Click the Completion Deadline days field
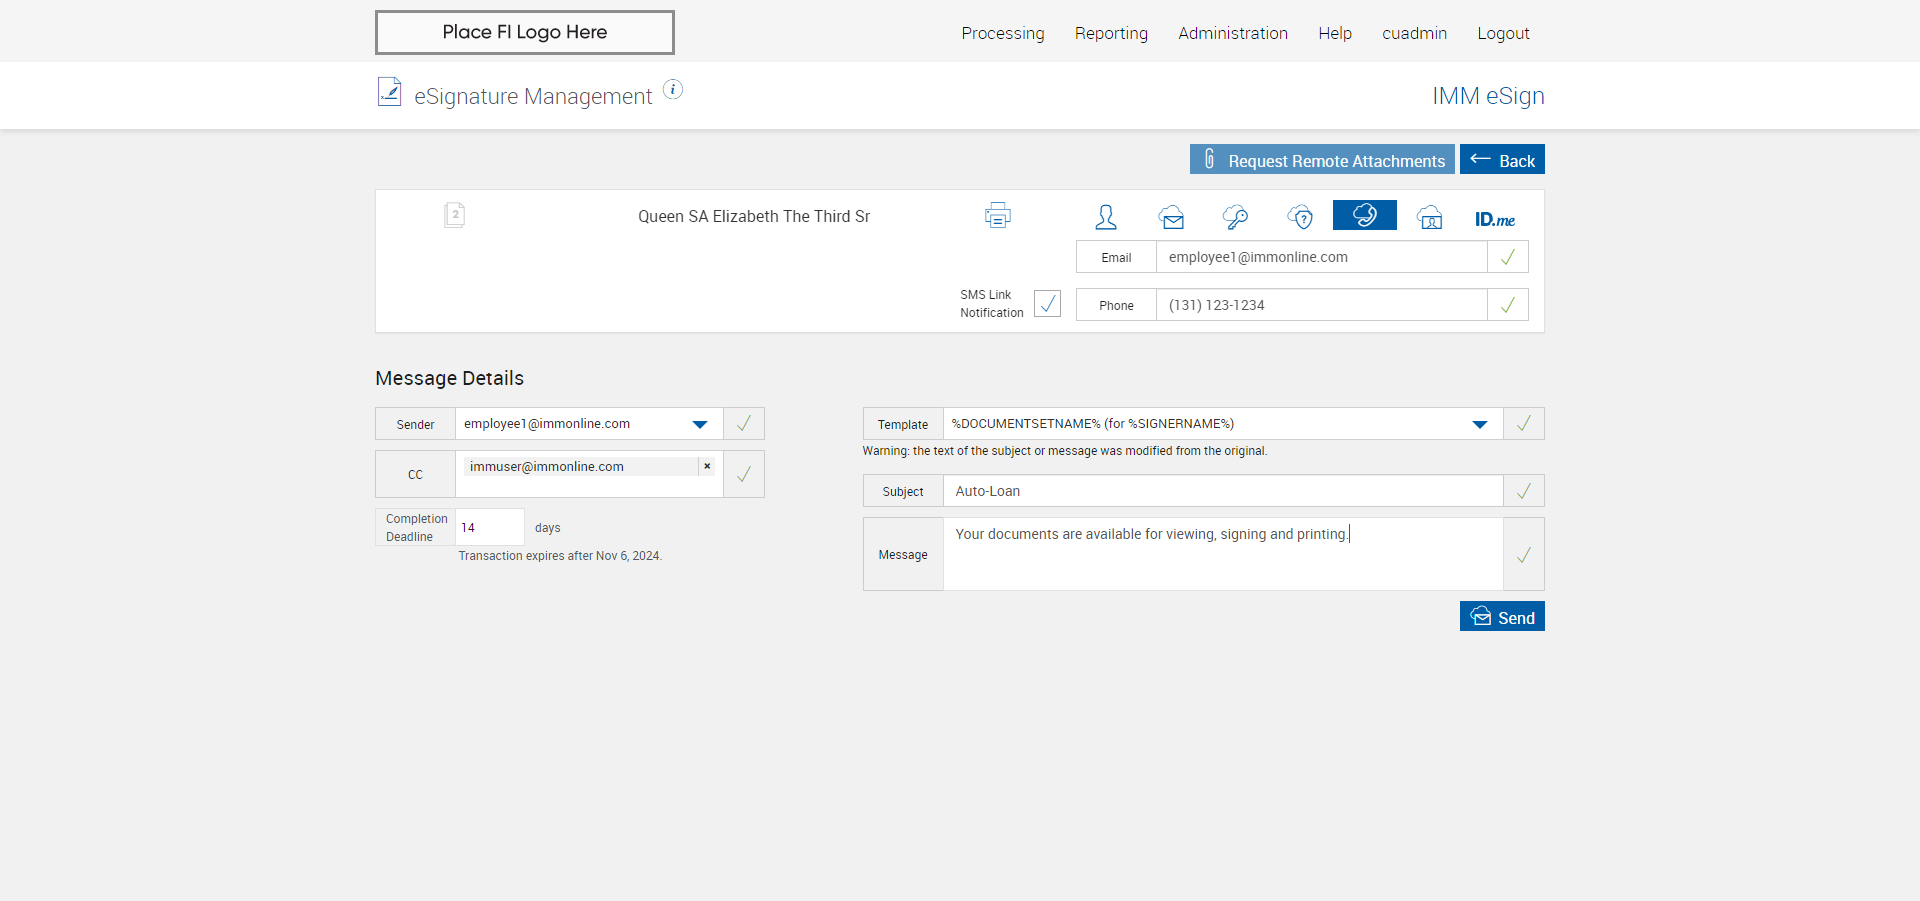1920x901 pixels. [489, 527]
